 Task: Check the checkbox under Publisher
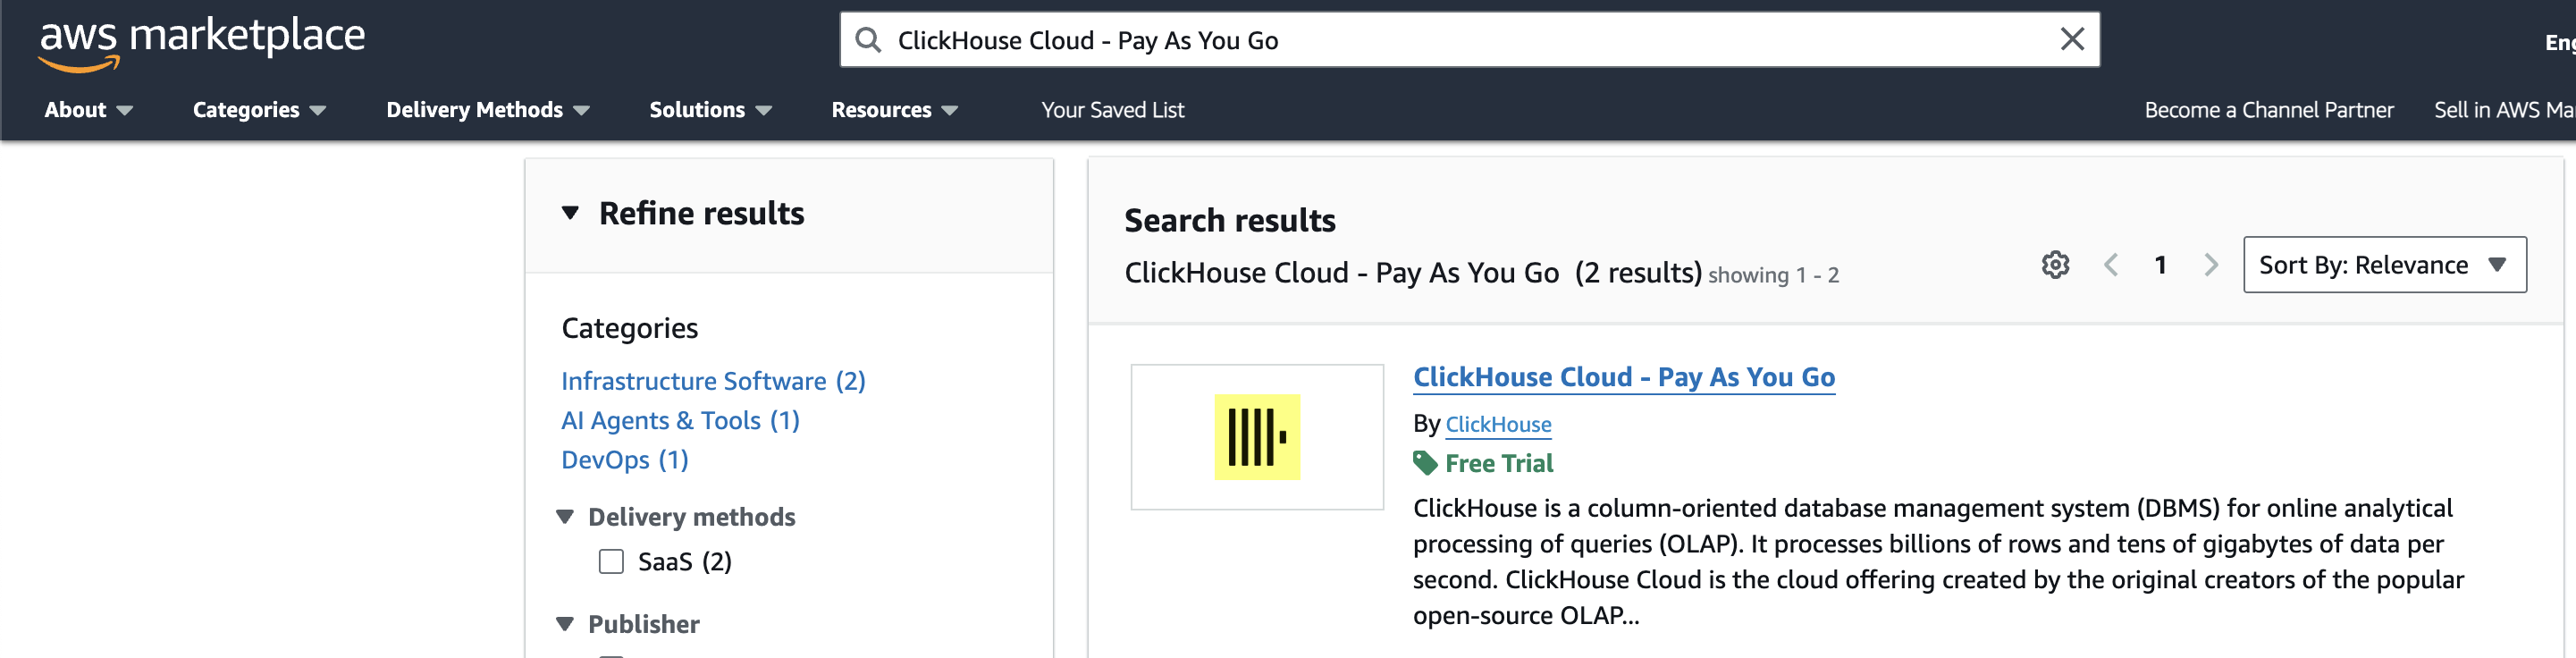click(x=611, y=654)
